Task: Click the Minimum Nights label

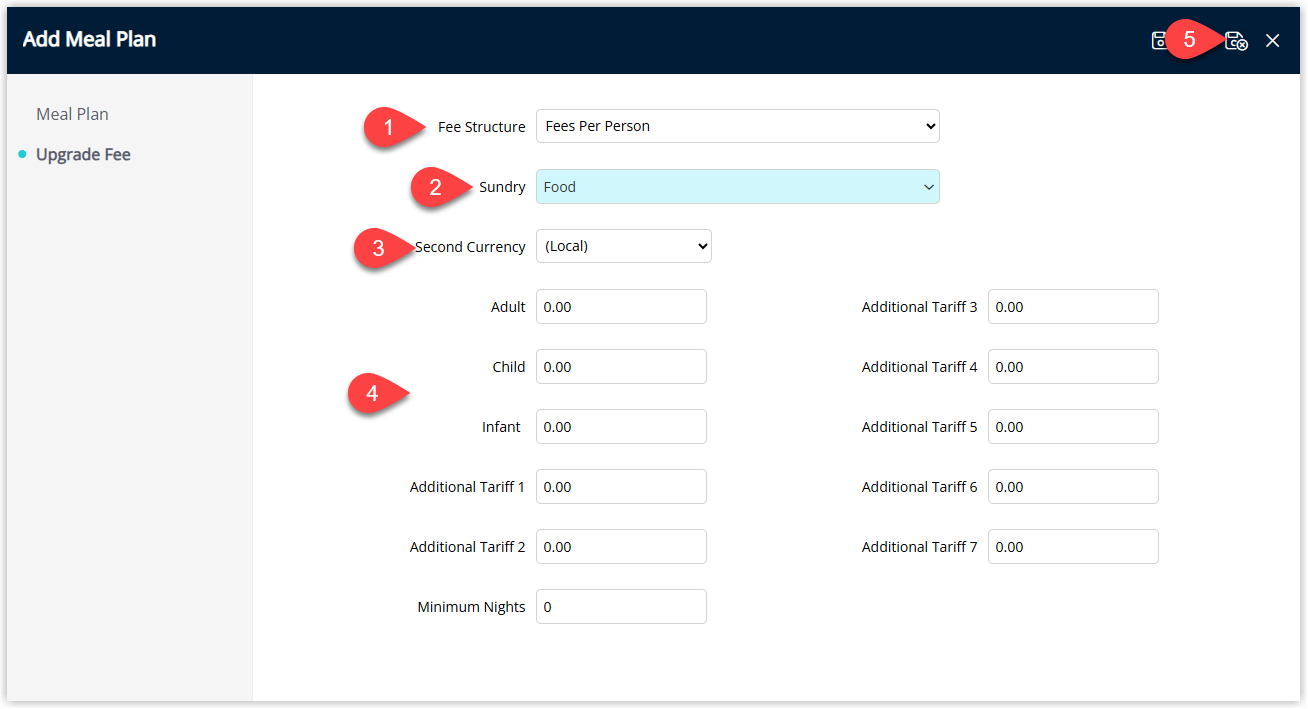Action: click(471, 607)
